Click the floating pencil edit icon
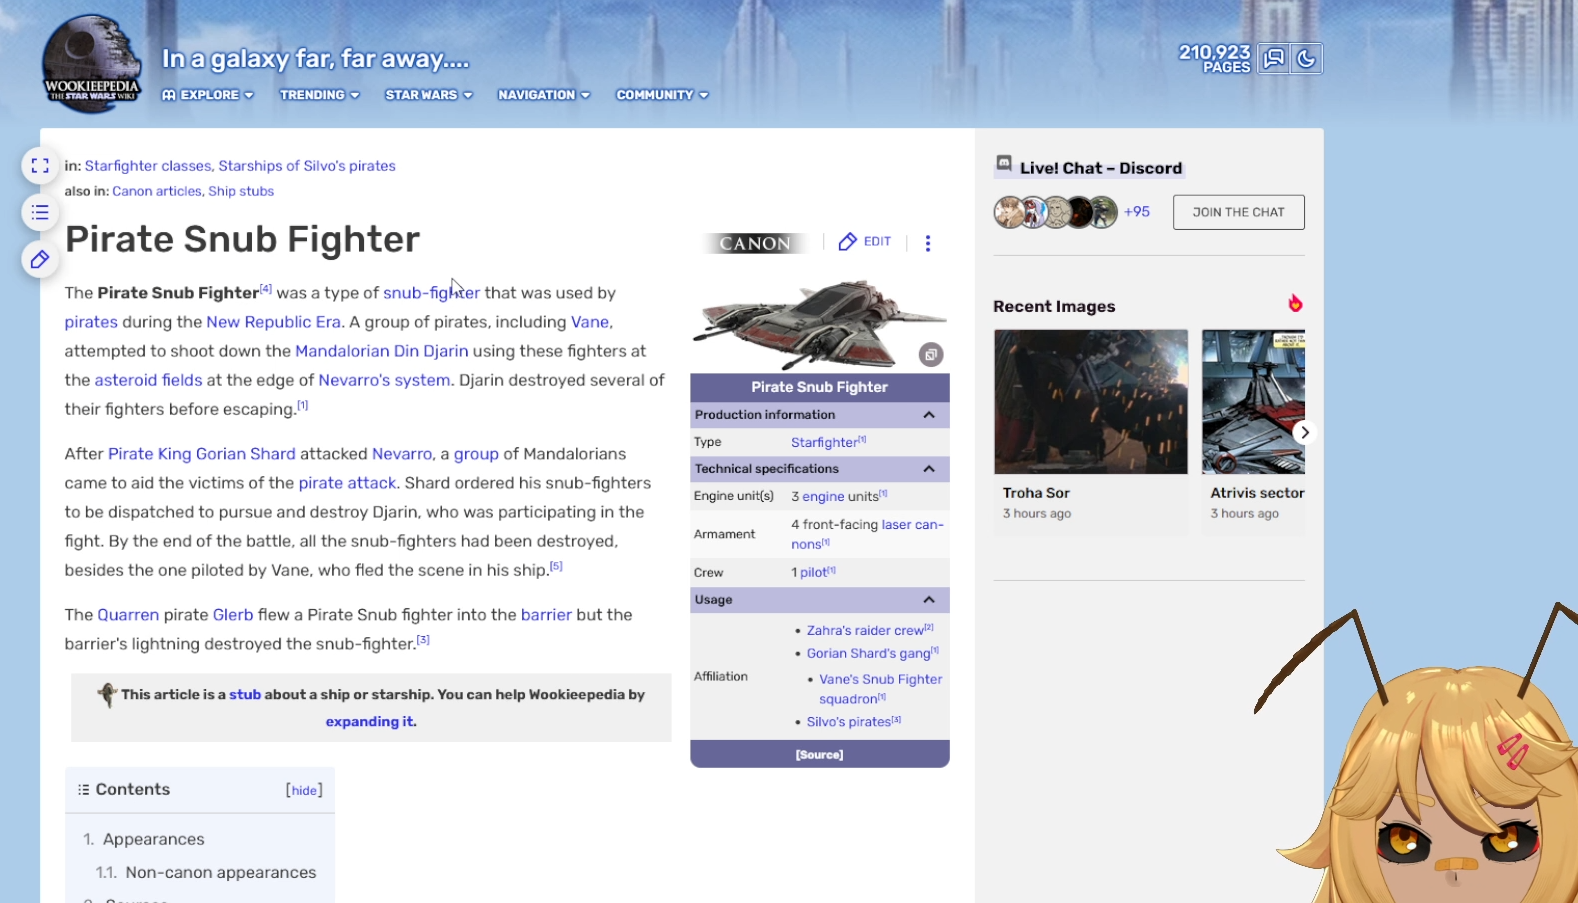This screenshot has height=903, width=1578. tap(40, 260)
